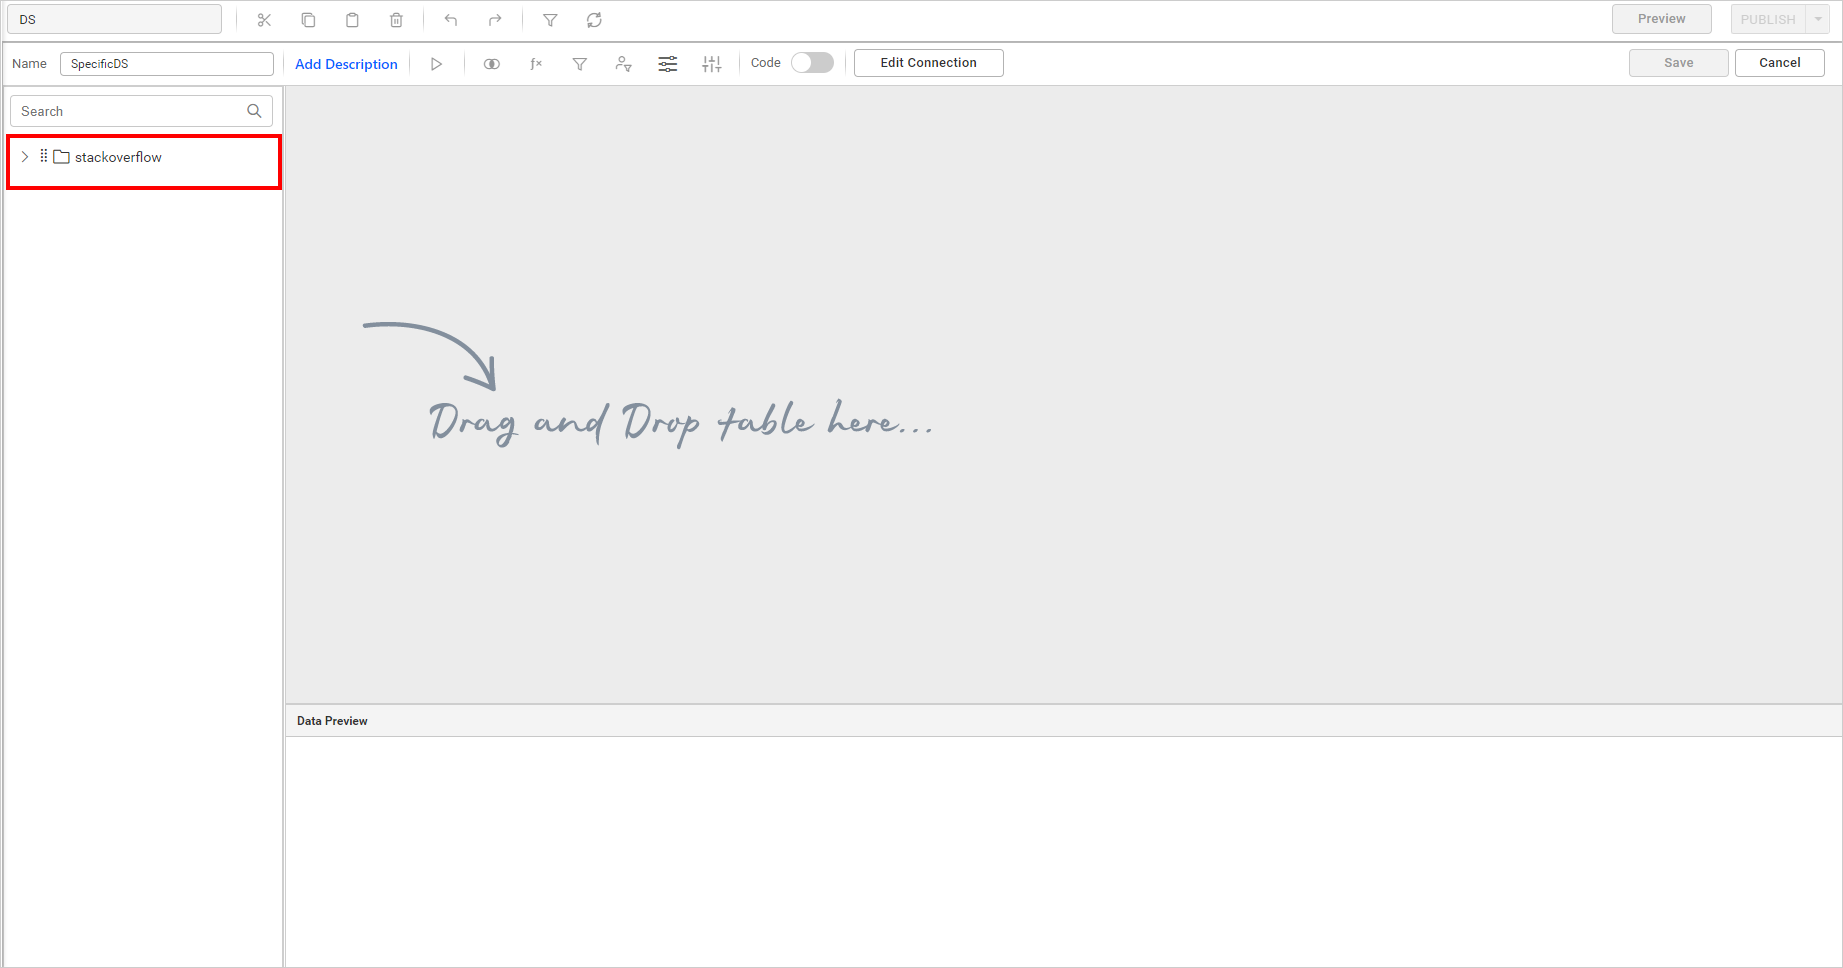
Task: Select the stackoverflow folder item
Action: click(118, 157)
